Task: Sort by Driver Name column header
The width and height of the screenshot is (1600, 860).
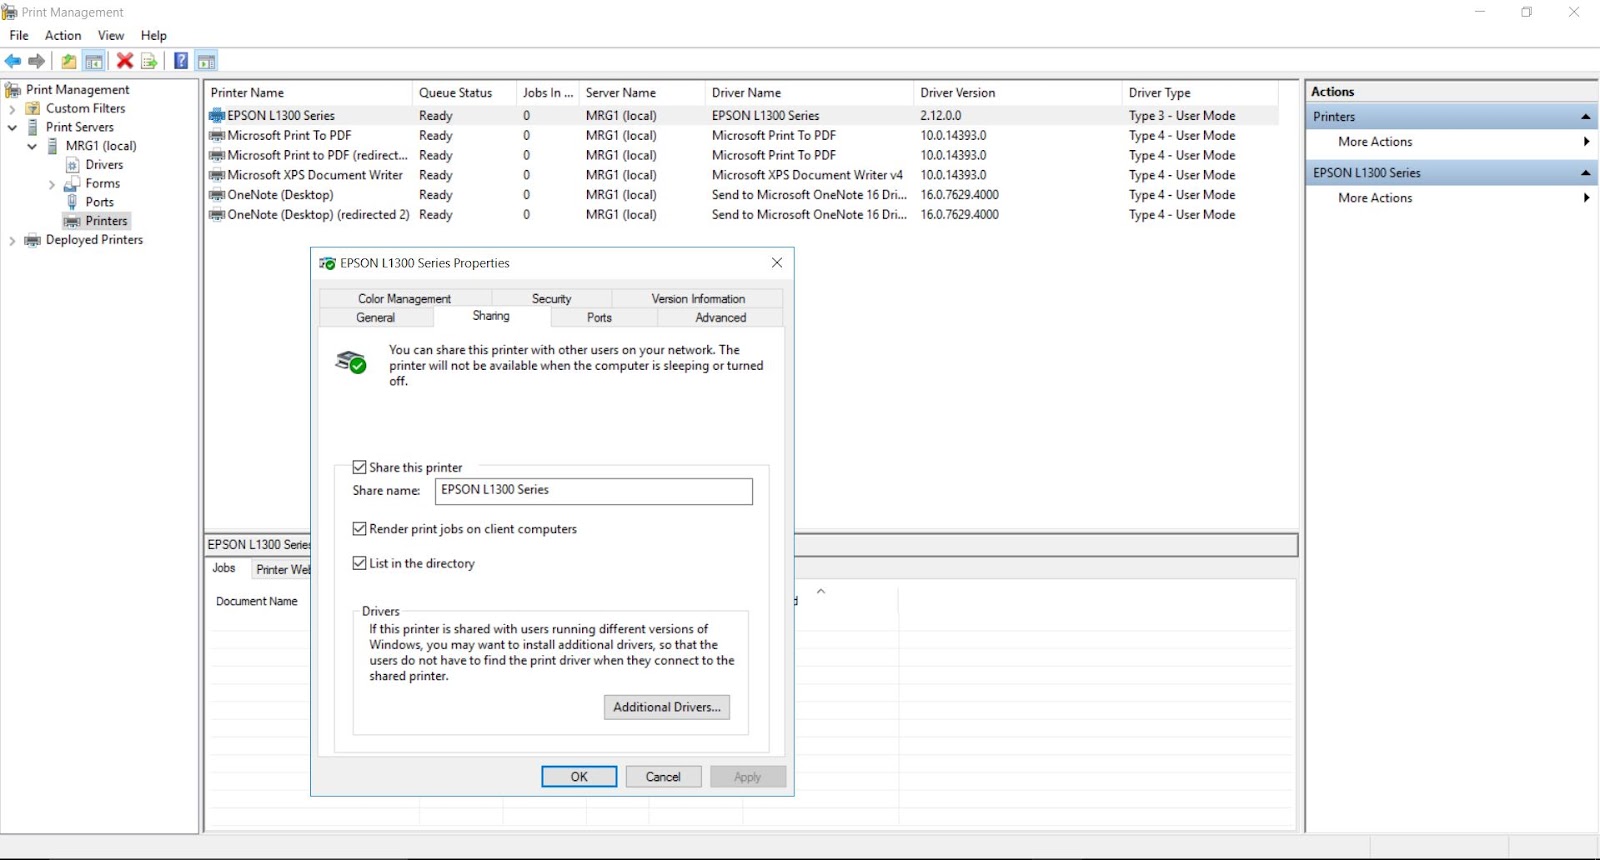Action: (x=810, y=93)
